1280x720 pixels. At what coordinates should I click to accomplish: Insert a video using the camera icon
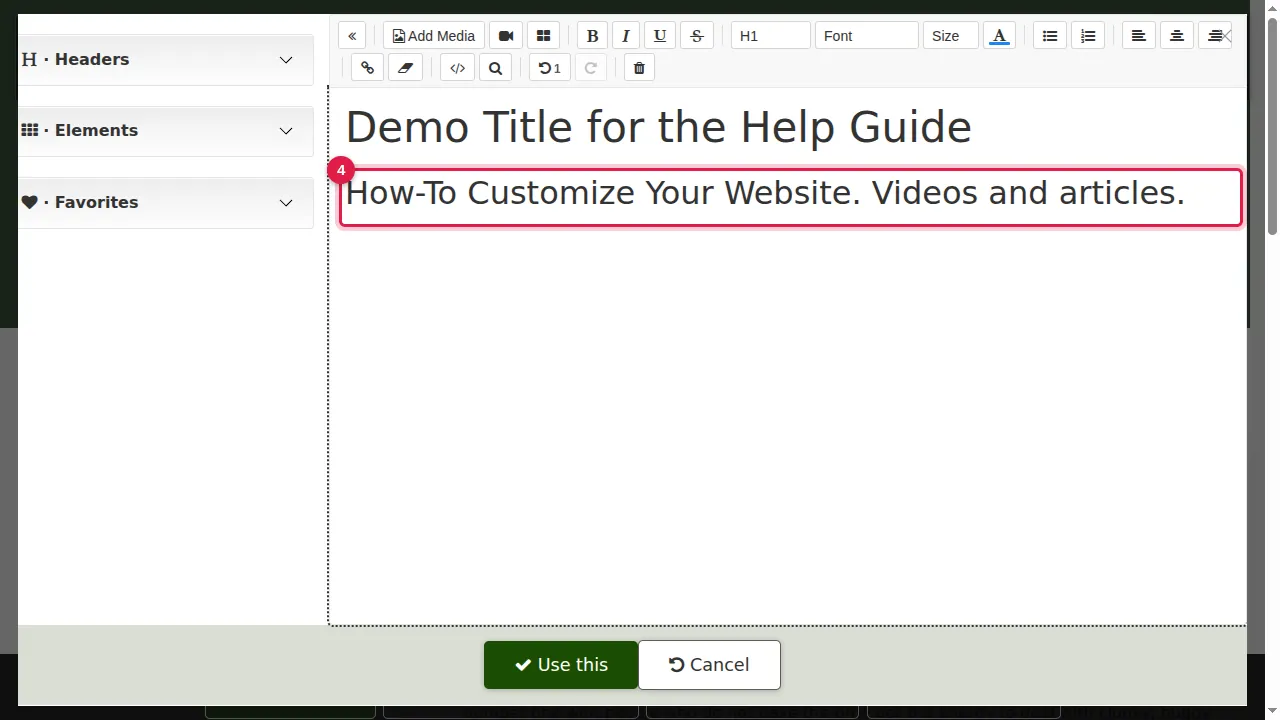coord(506,36)
